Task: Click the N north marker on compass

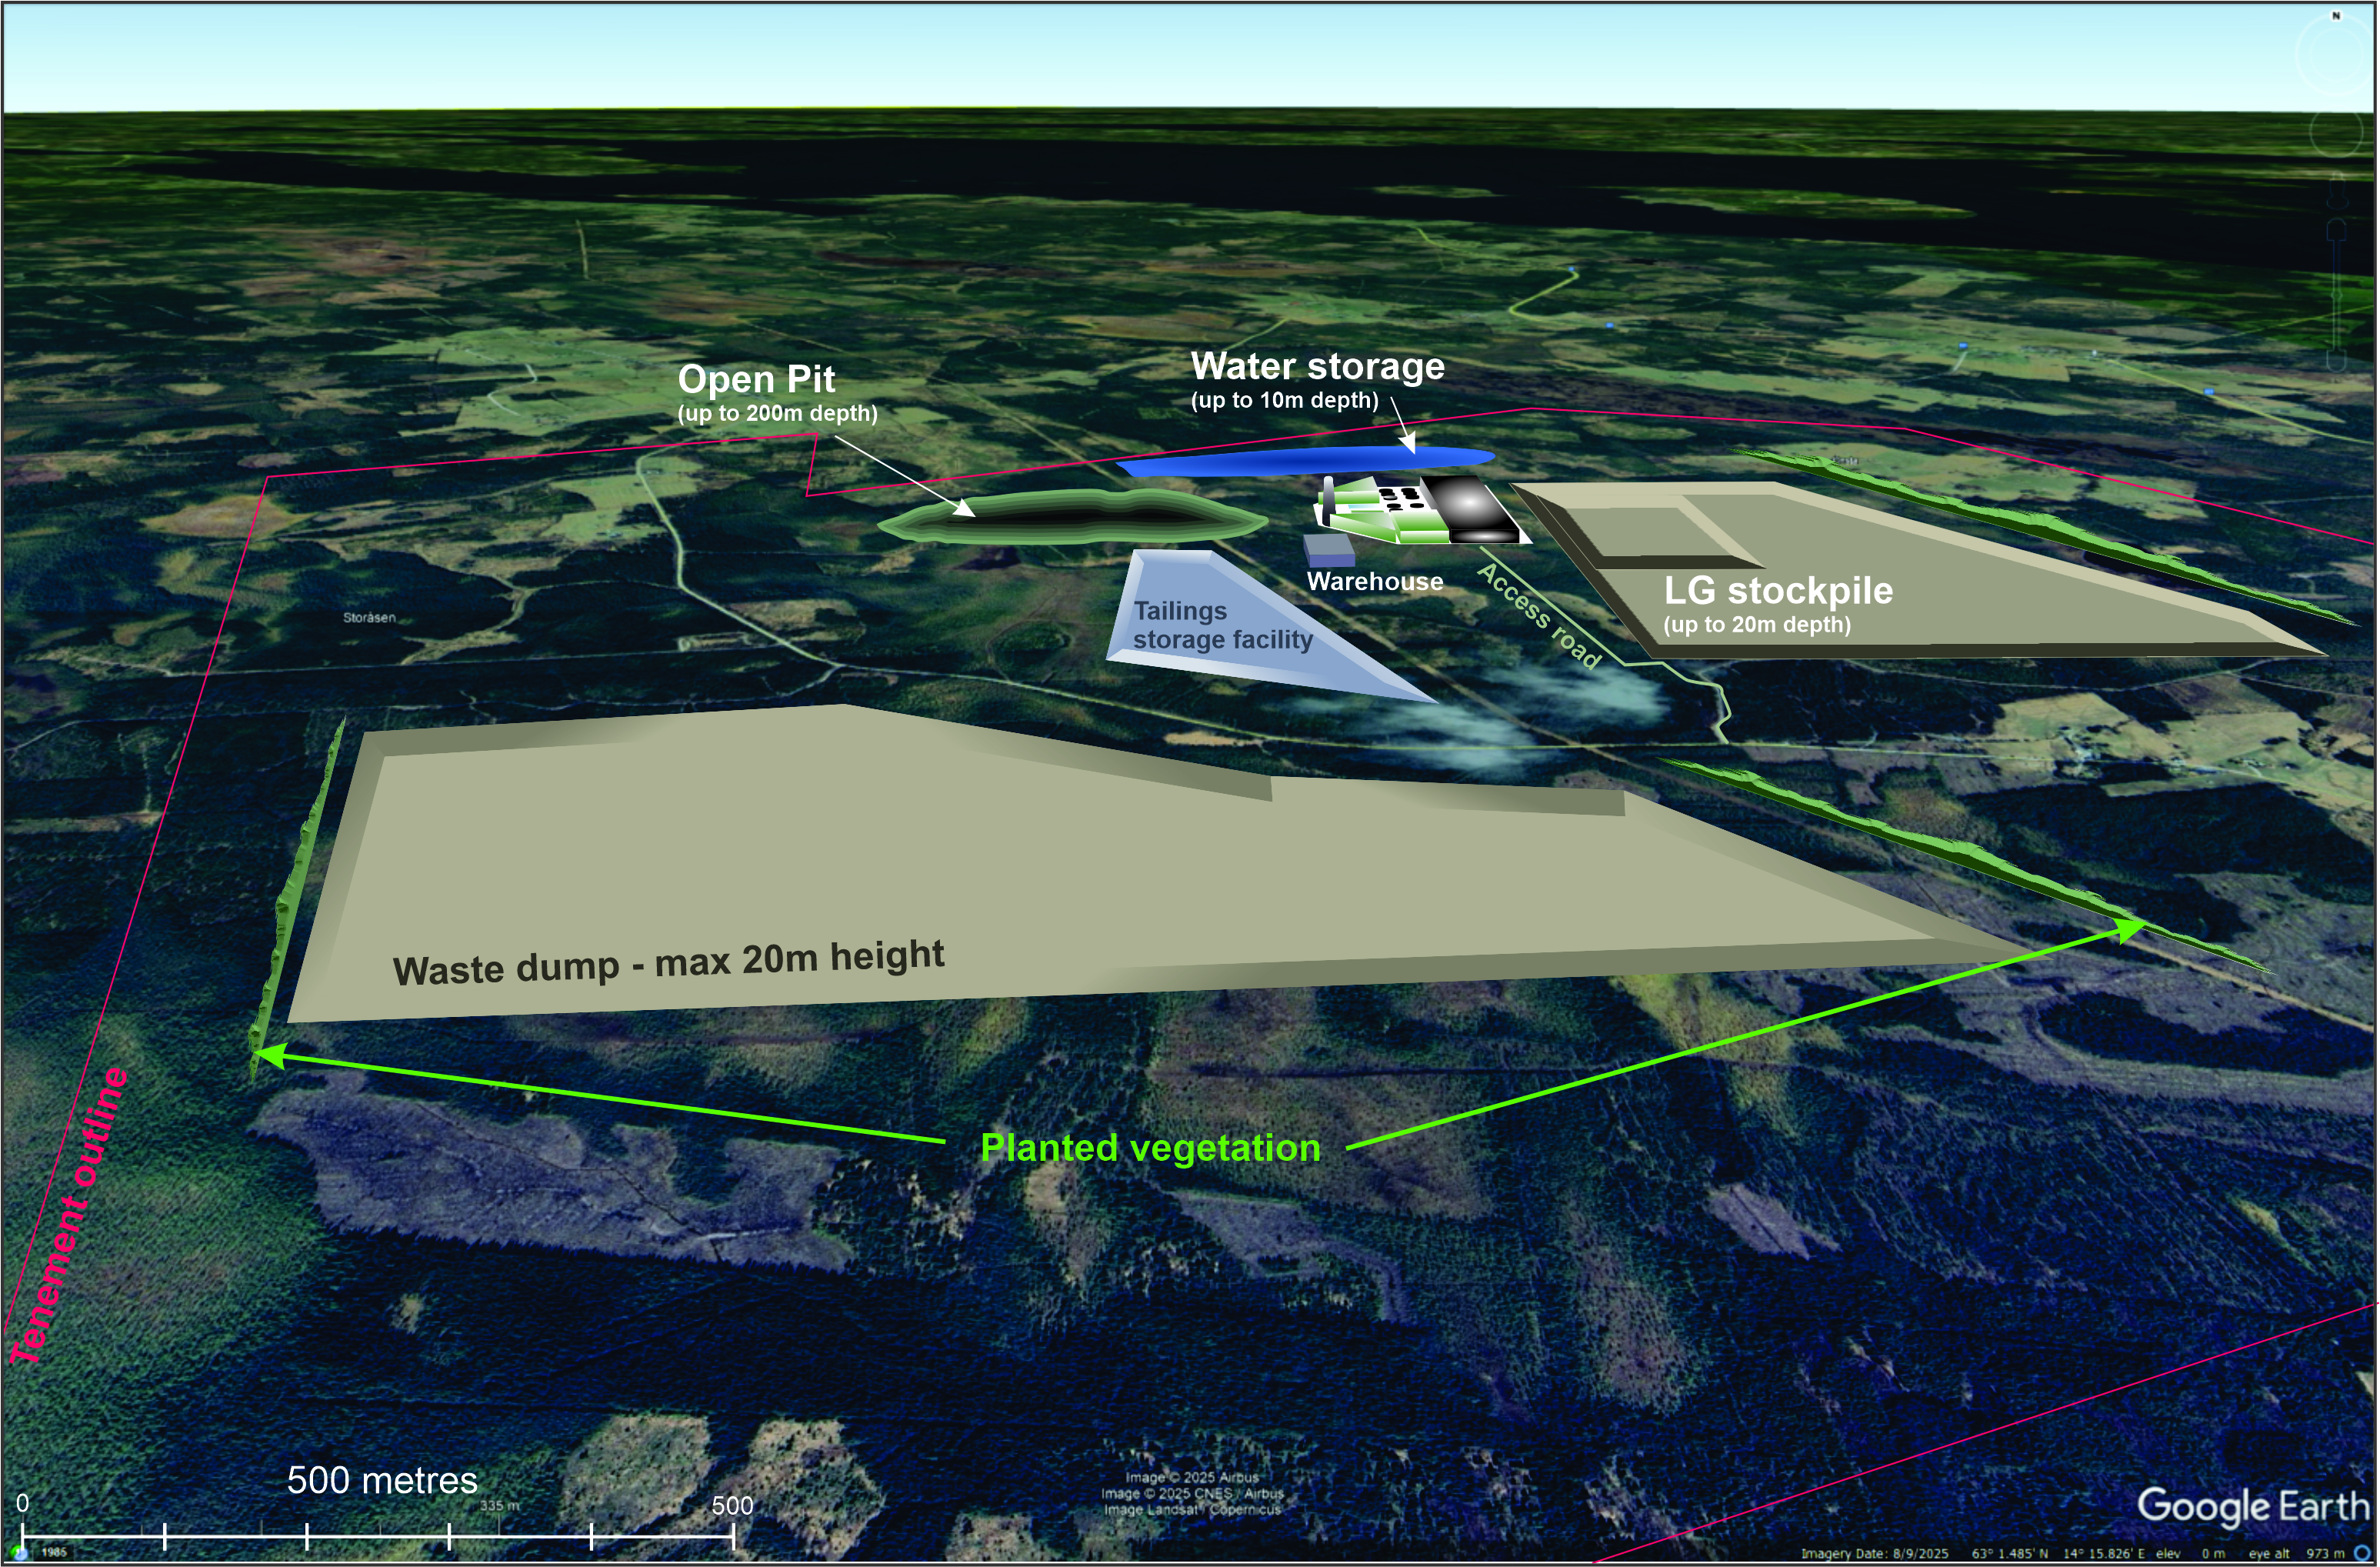Action: point(2336,16)
